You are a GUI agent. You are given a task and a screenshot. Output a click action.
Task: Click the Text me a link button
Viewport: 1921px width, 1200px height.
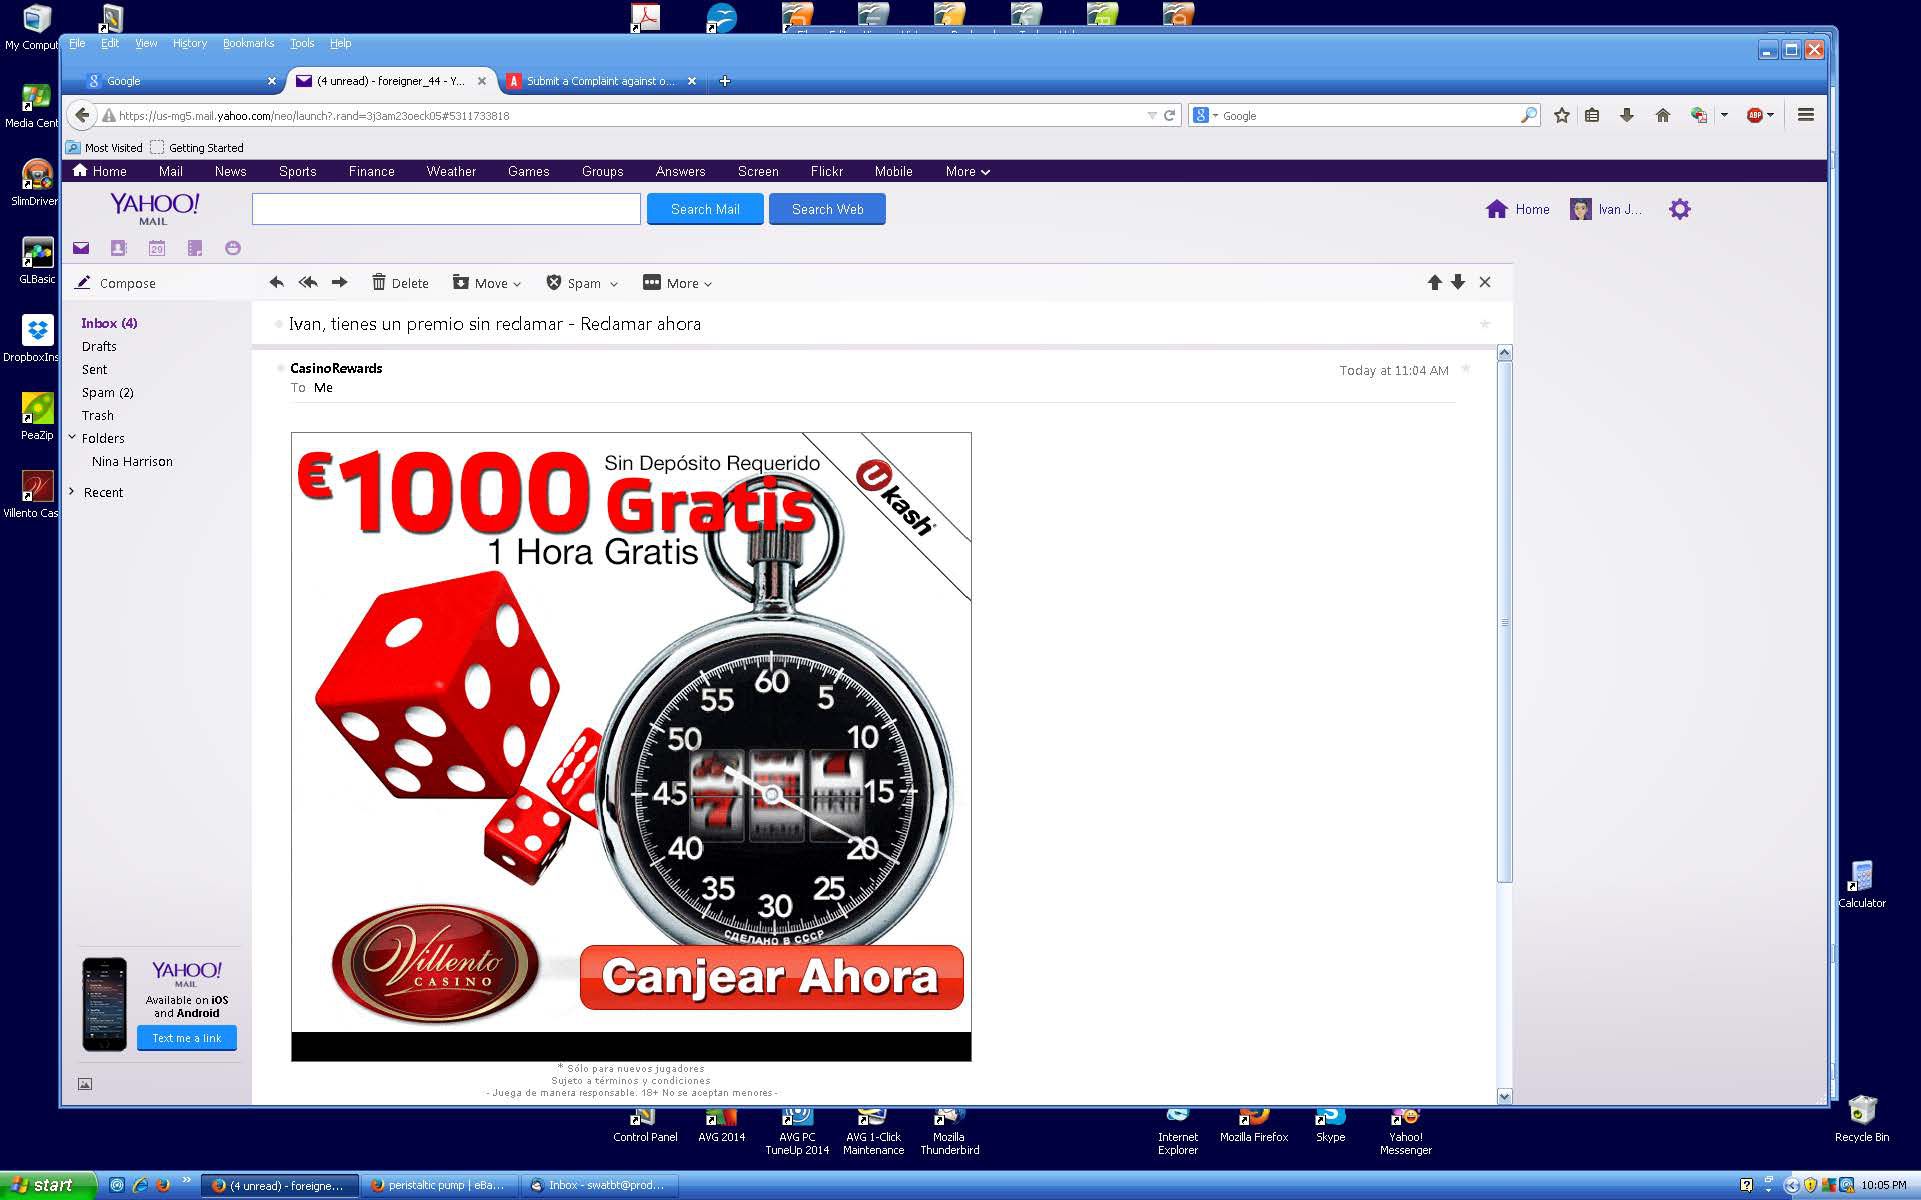click(187, 1038)
